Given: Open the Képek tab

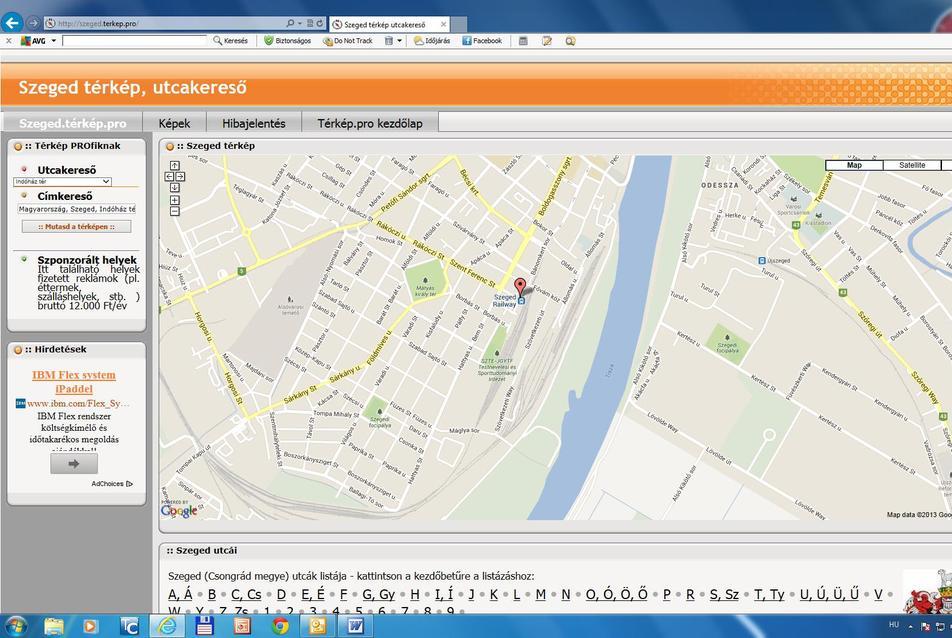Looking at the screenshot, I should coord(174,123).
